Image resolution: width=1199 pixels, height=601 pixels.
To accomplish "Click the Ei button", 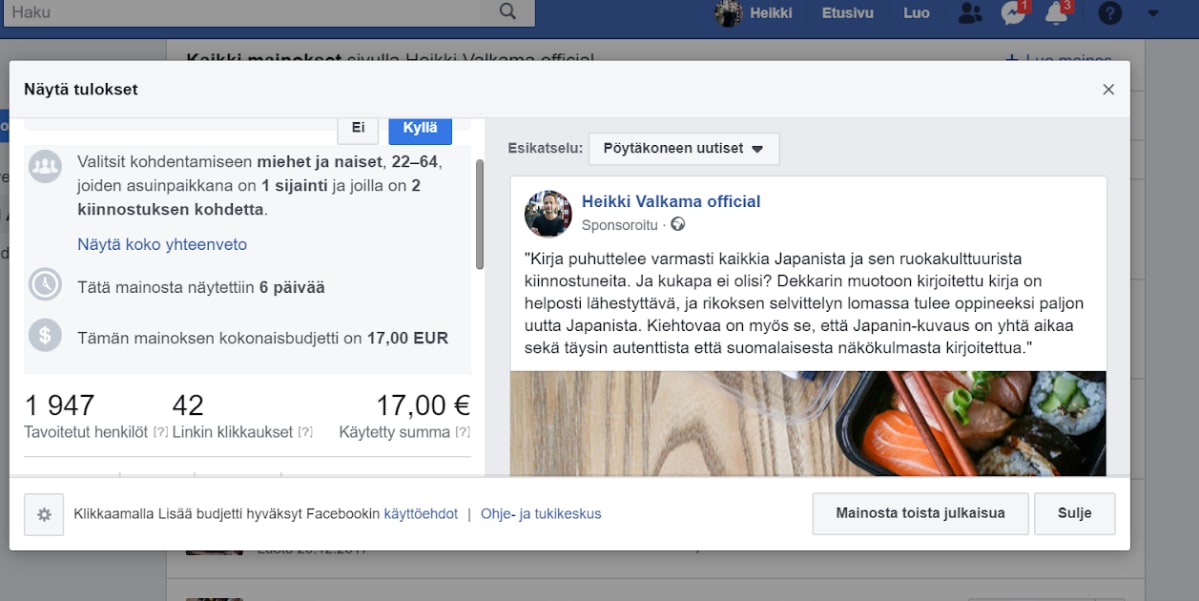I will tap(358, 129).
